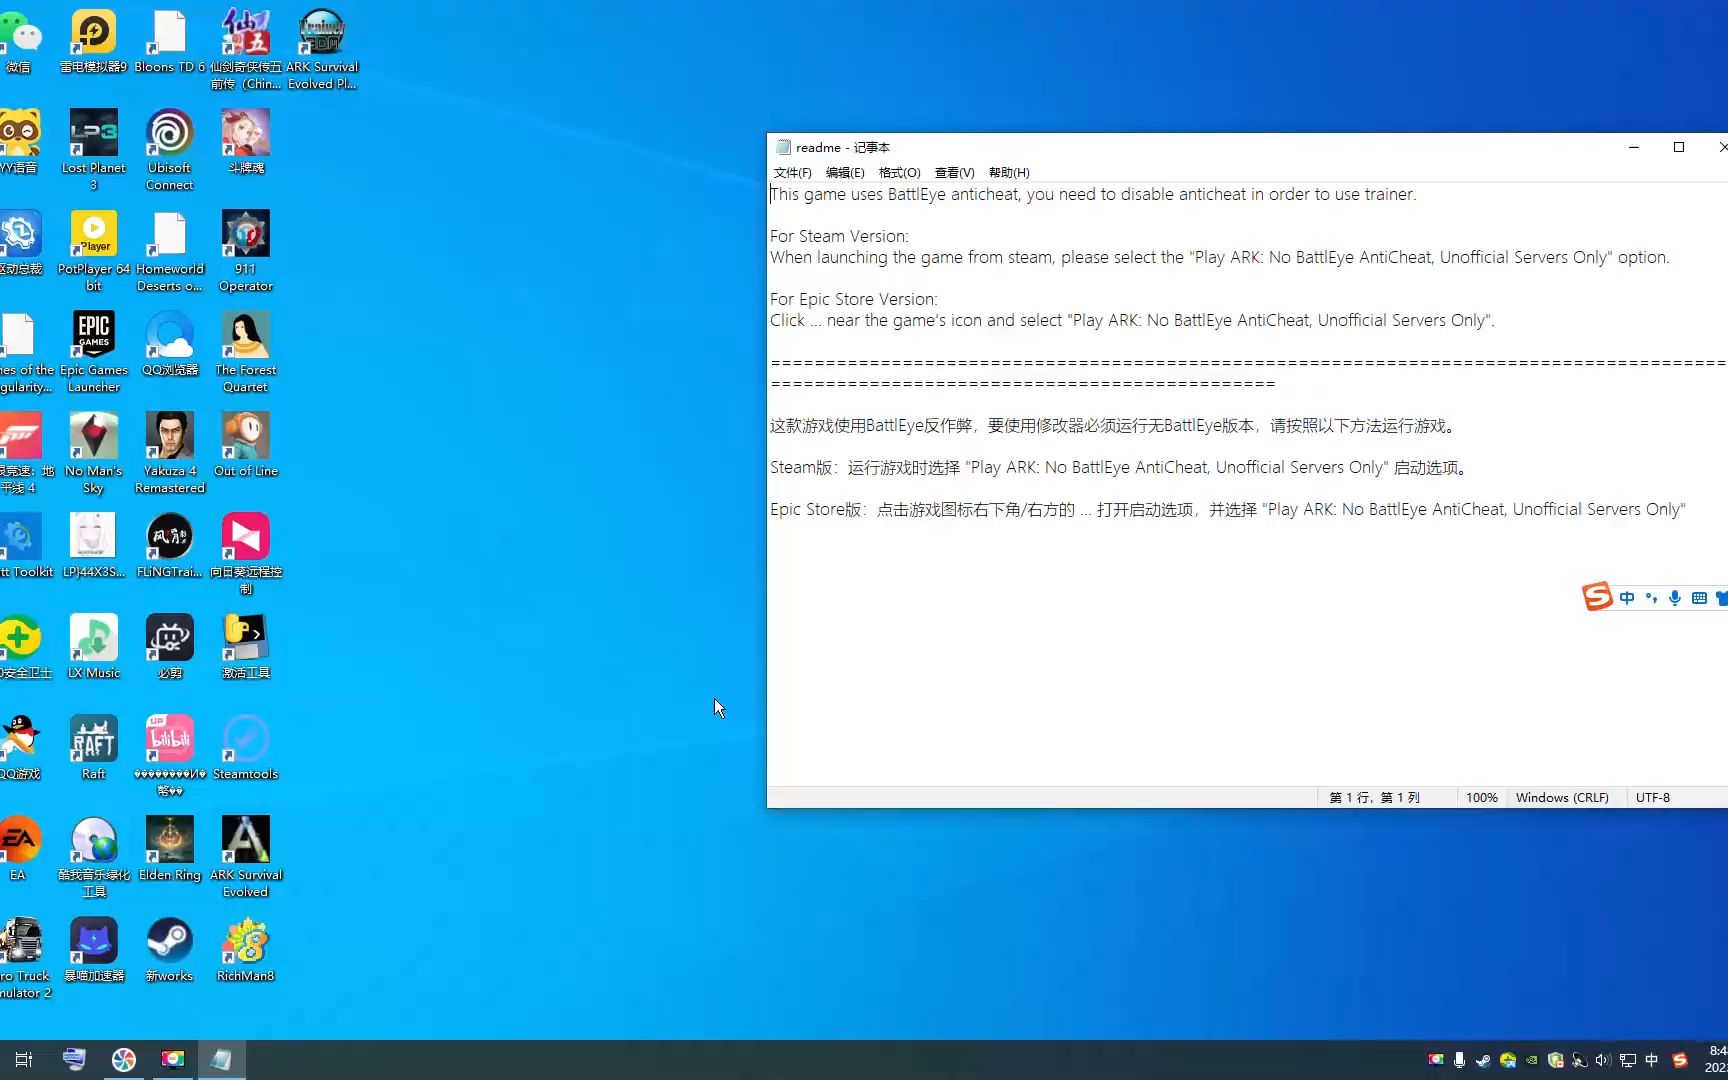Viewport: 1728px width, 1080px height.
Task: Select the 酷我音乐绿化工具 icon
Action: [x=93, y=857]
